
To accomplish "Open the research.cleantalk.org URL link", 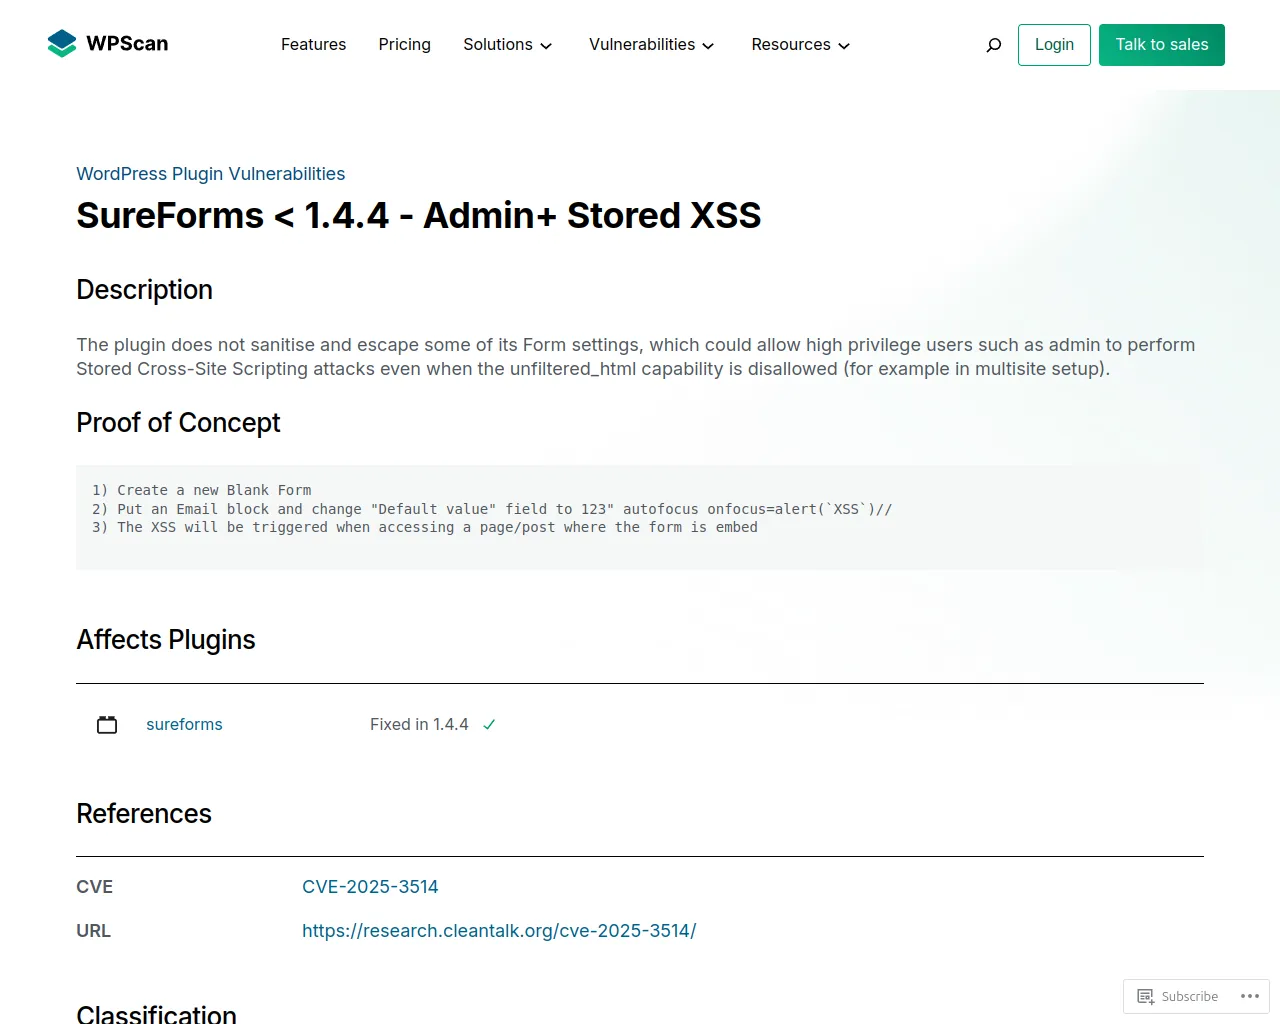I will (499, 931).
